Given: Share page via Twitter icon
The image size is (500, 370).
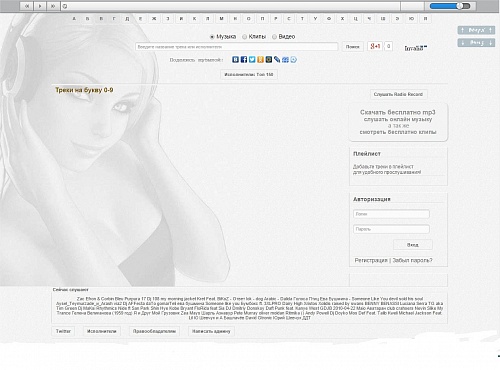Looking at the screenshot, I should coord(252,60).
